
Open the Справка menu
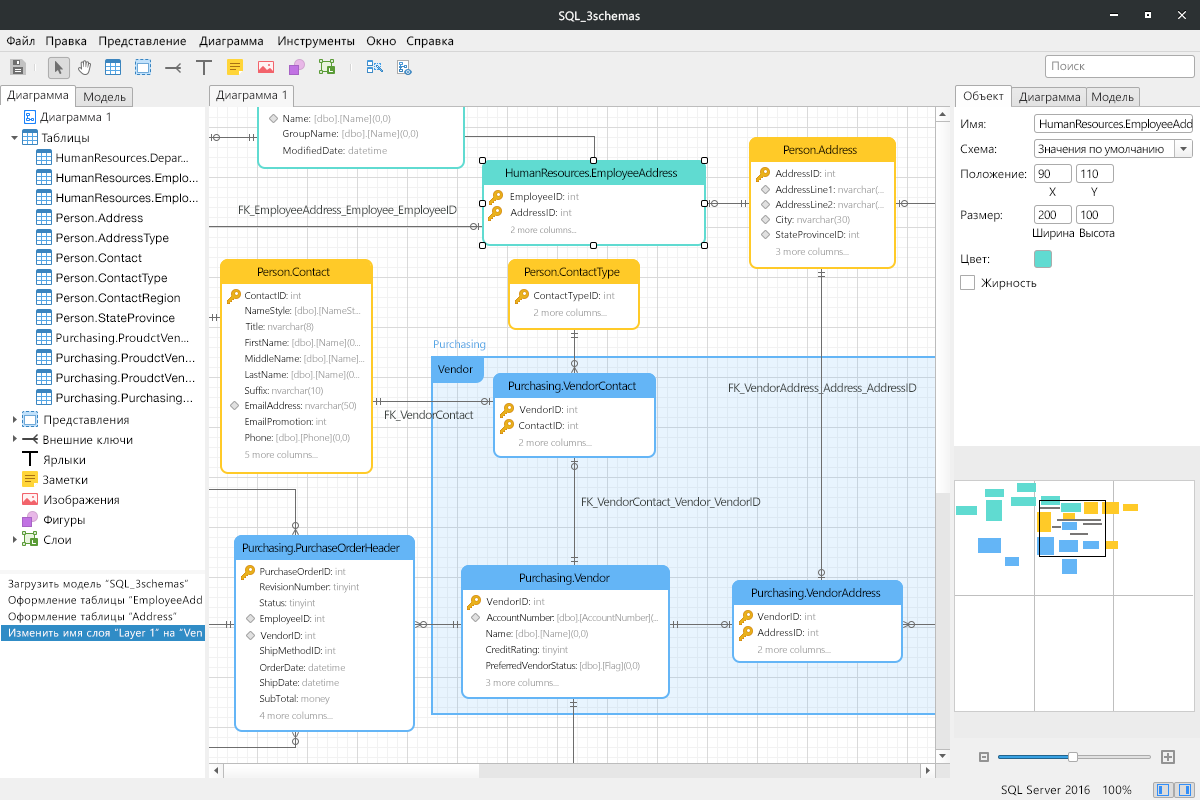tap(430, 41)
